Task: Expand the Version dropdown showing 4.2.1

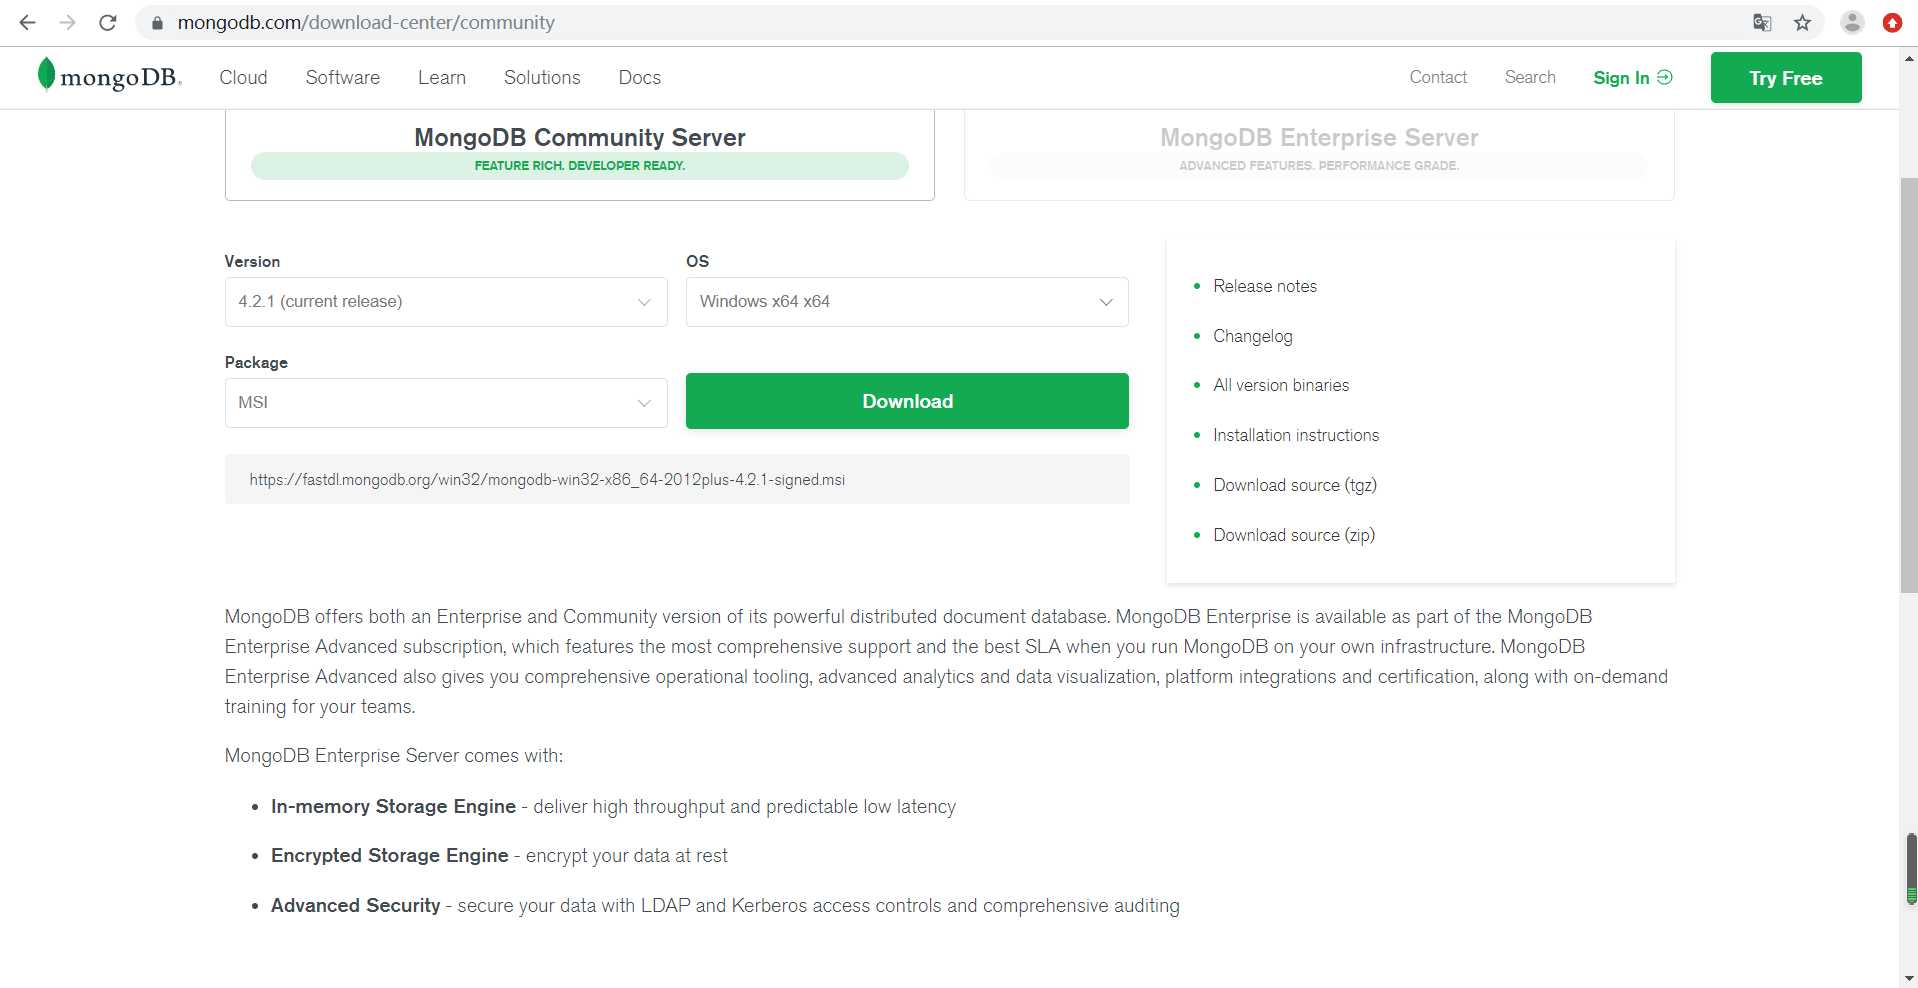Action: 446,302
